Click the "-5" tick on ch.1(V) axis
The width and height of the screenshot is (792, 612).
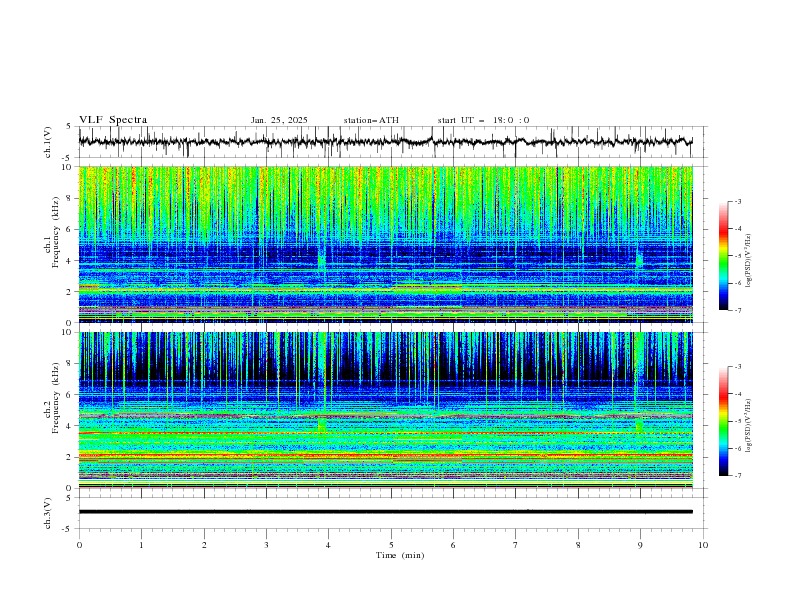(x=68, y=158)
